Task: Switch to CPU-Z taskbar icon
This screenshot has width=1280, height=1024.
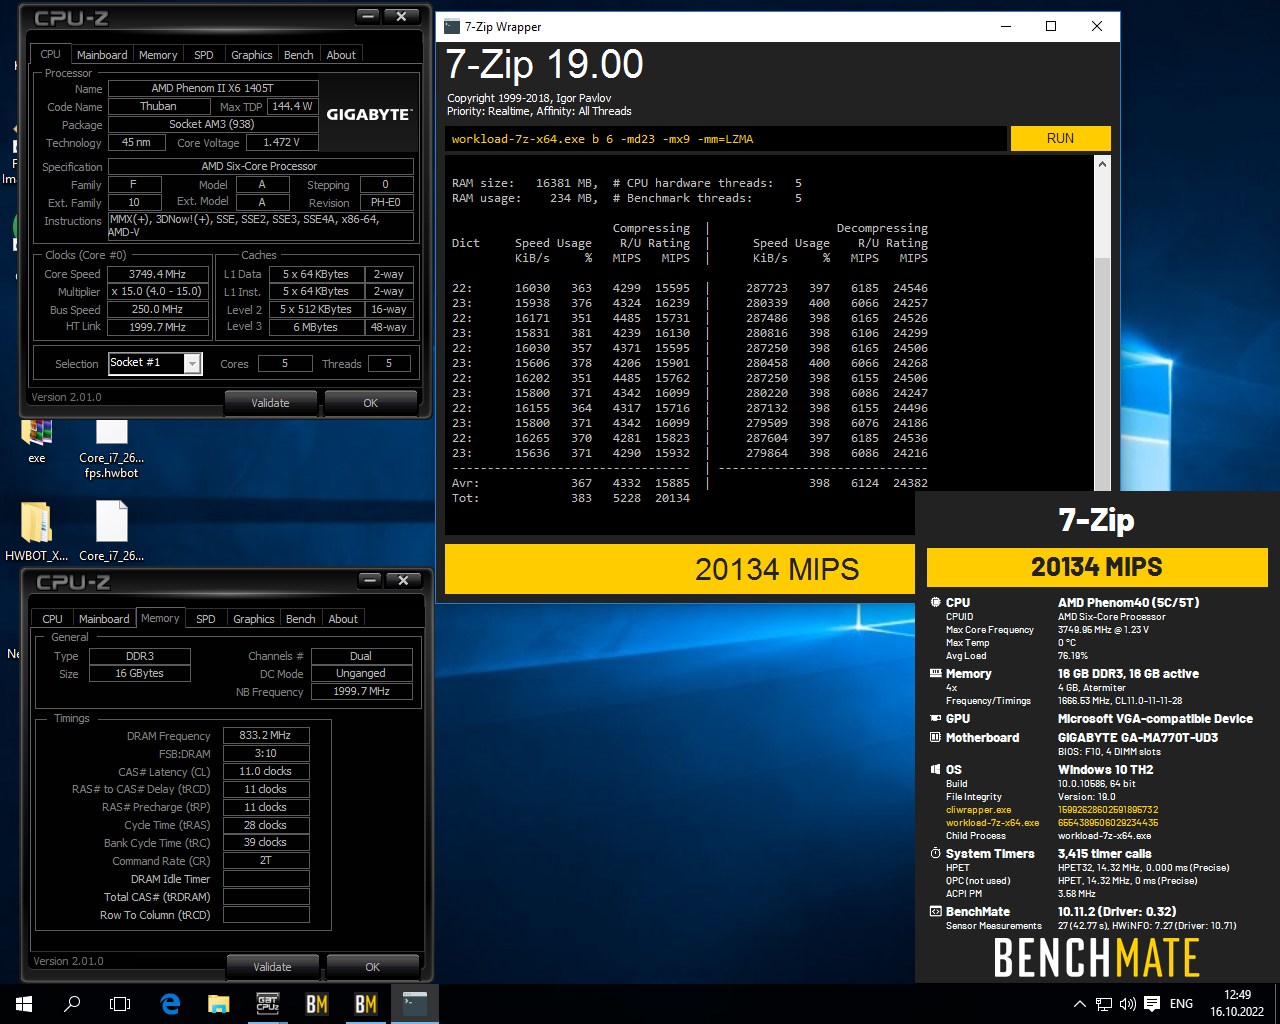Action: point(268,1004)
